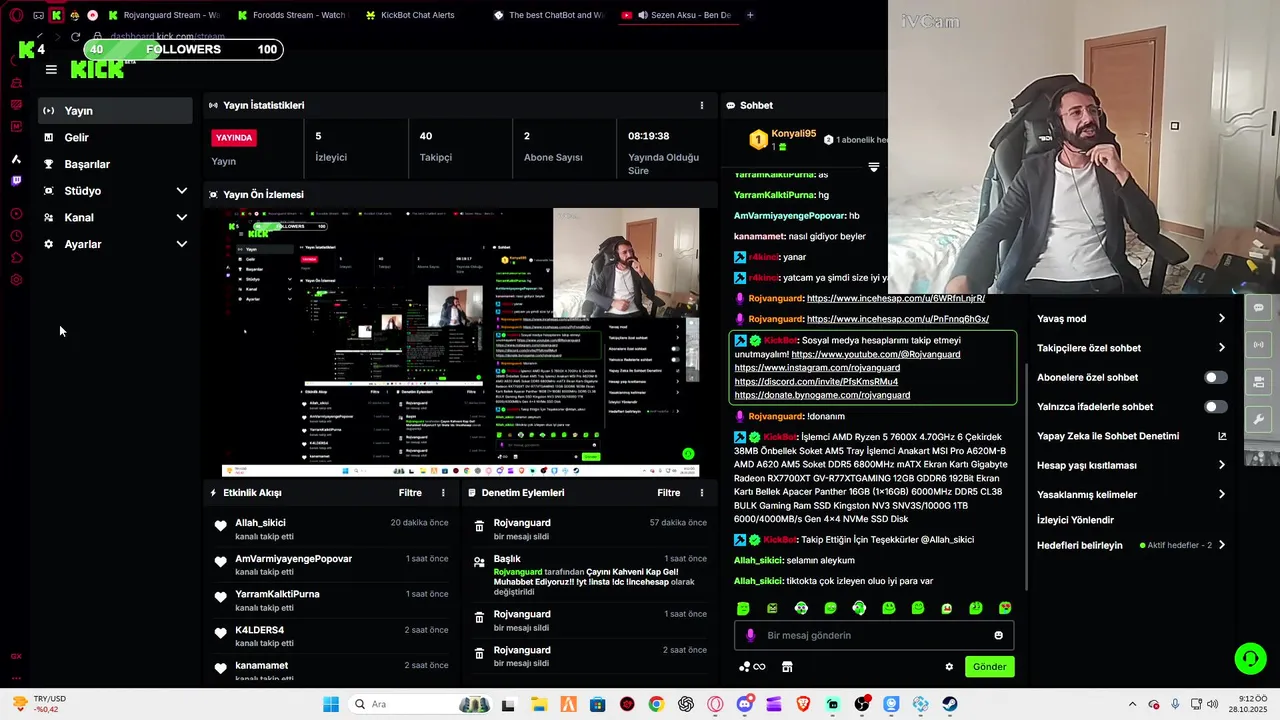Open Hedefleri belirleyin goals arrow
This screenshot has width=1280, height=720.
pyautogui.click(x=1222, y=545)
